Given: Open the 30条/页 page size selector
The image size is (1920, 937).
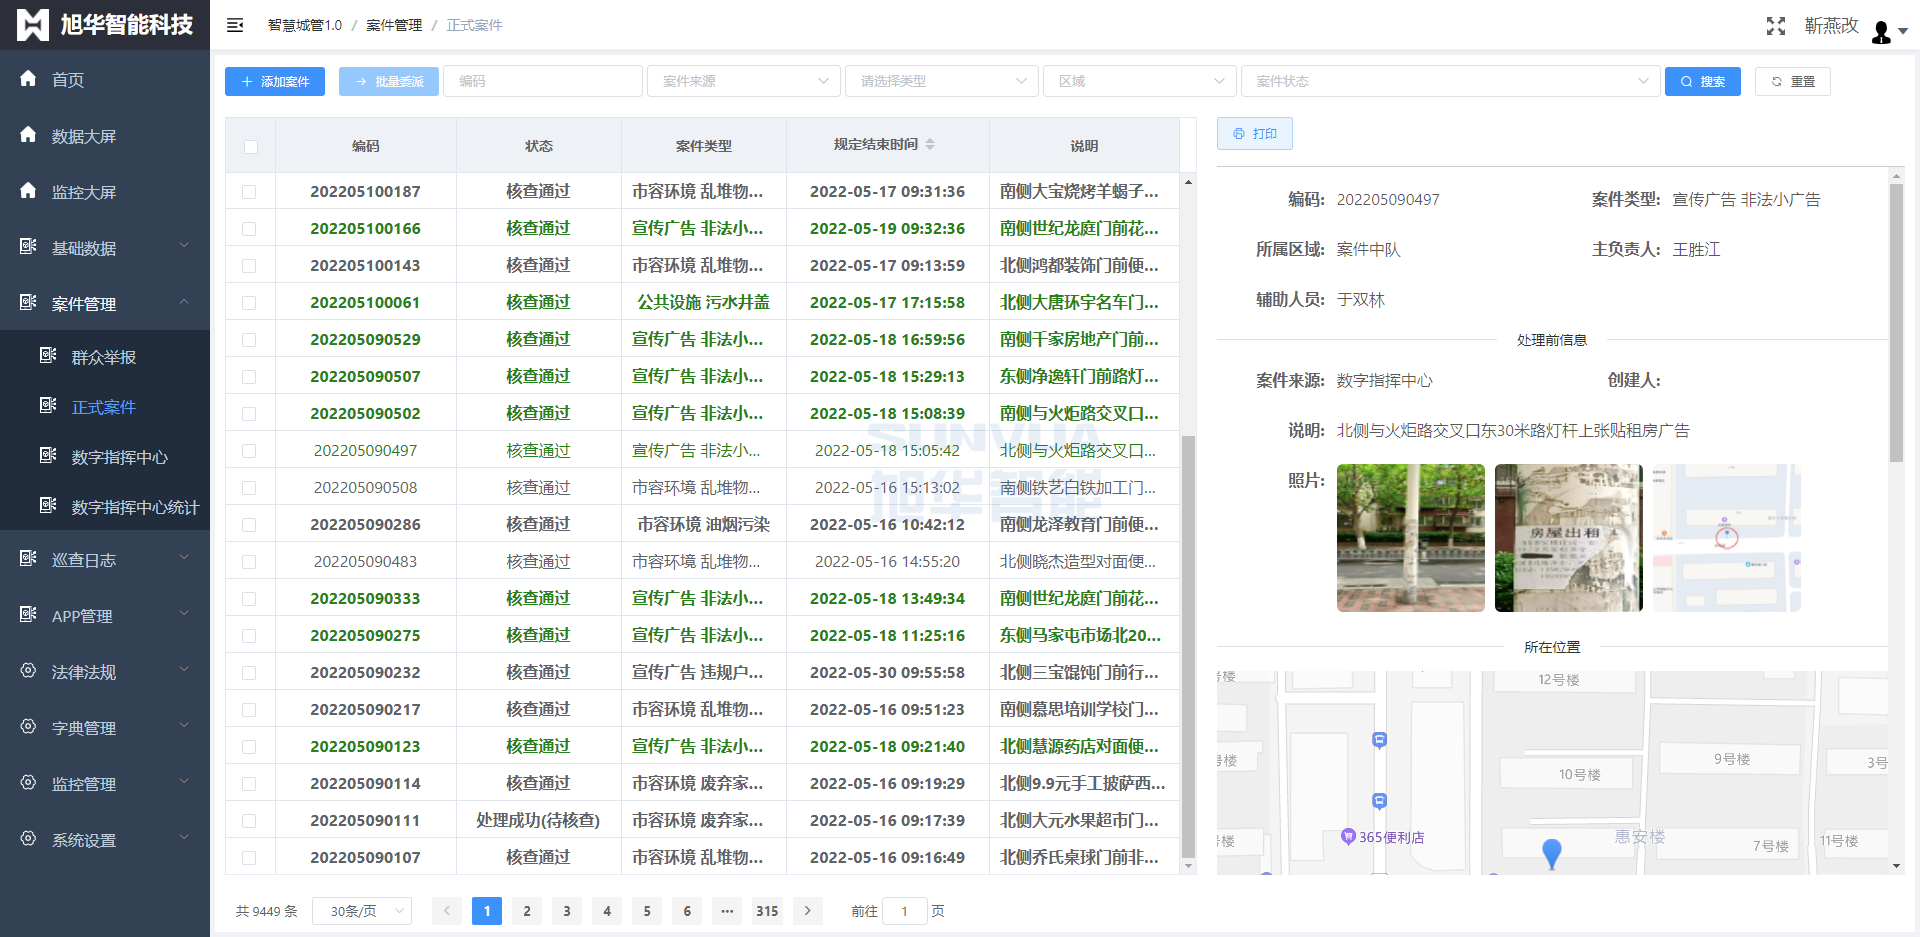Looking at the screenshot, I should [362, 911].
